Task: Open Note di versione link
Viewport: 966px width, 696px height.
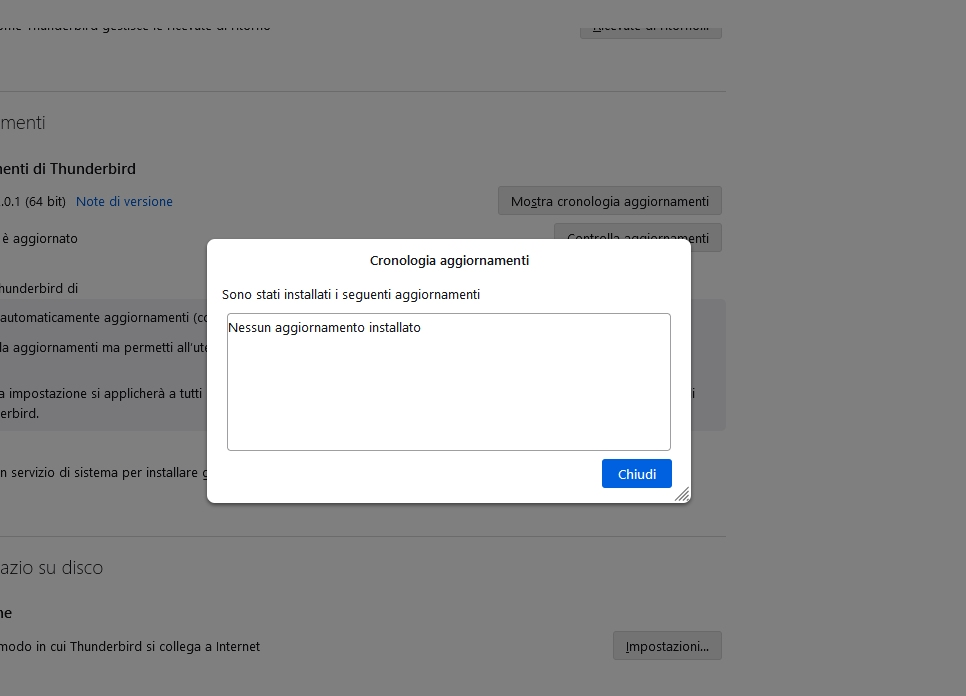Action: point(124,201)
